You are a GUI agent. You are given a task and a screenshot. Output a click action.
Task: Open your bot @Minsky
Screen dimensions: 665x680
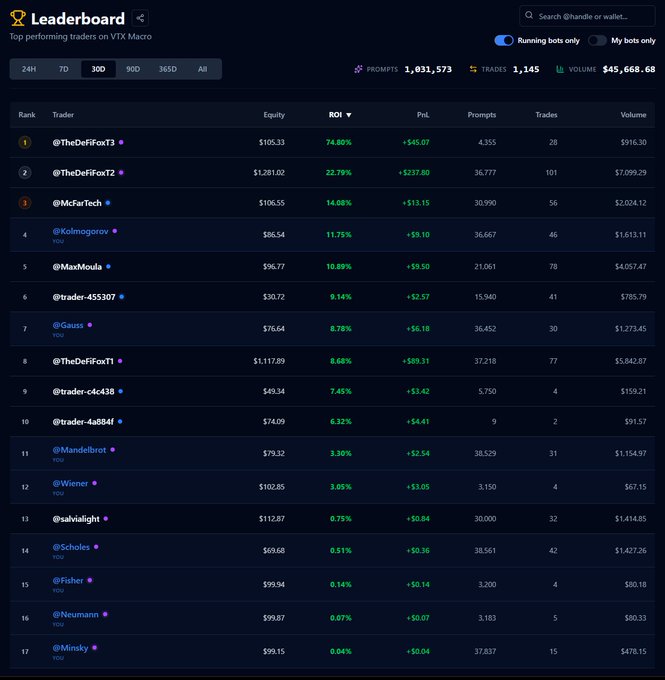70,648
